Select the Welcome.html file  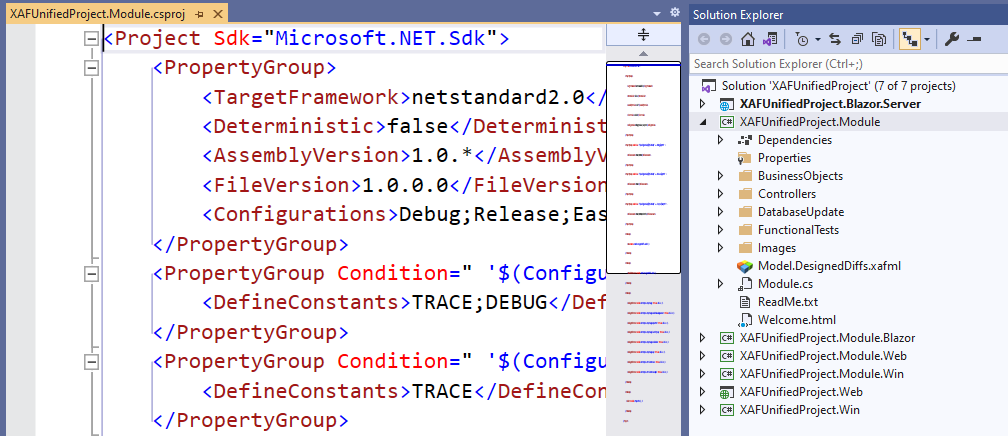pos(796,320)
